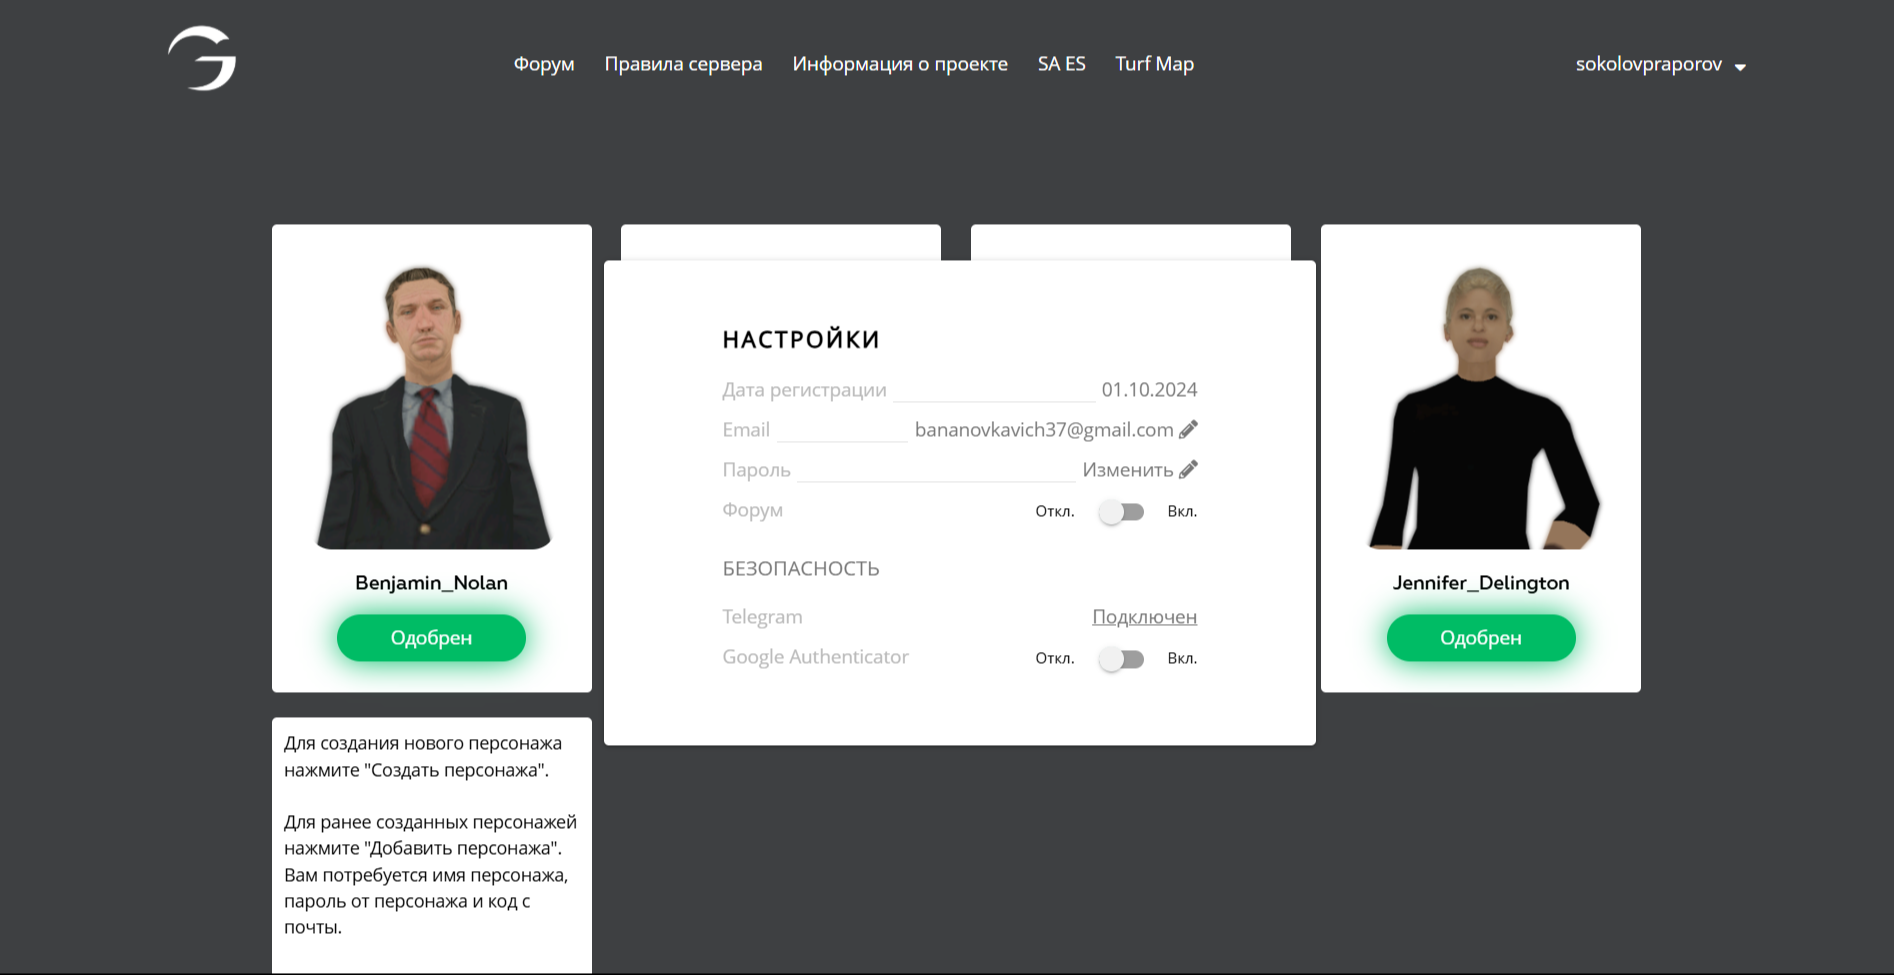Click Одобрен button under Benjamin_Nolan

431,638
